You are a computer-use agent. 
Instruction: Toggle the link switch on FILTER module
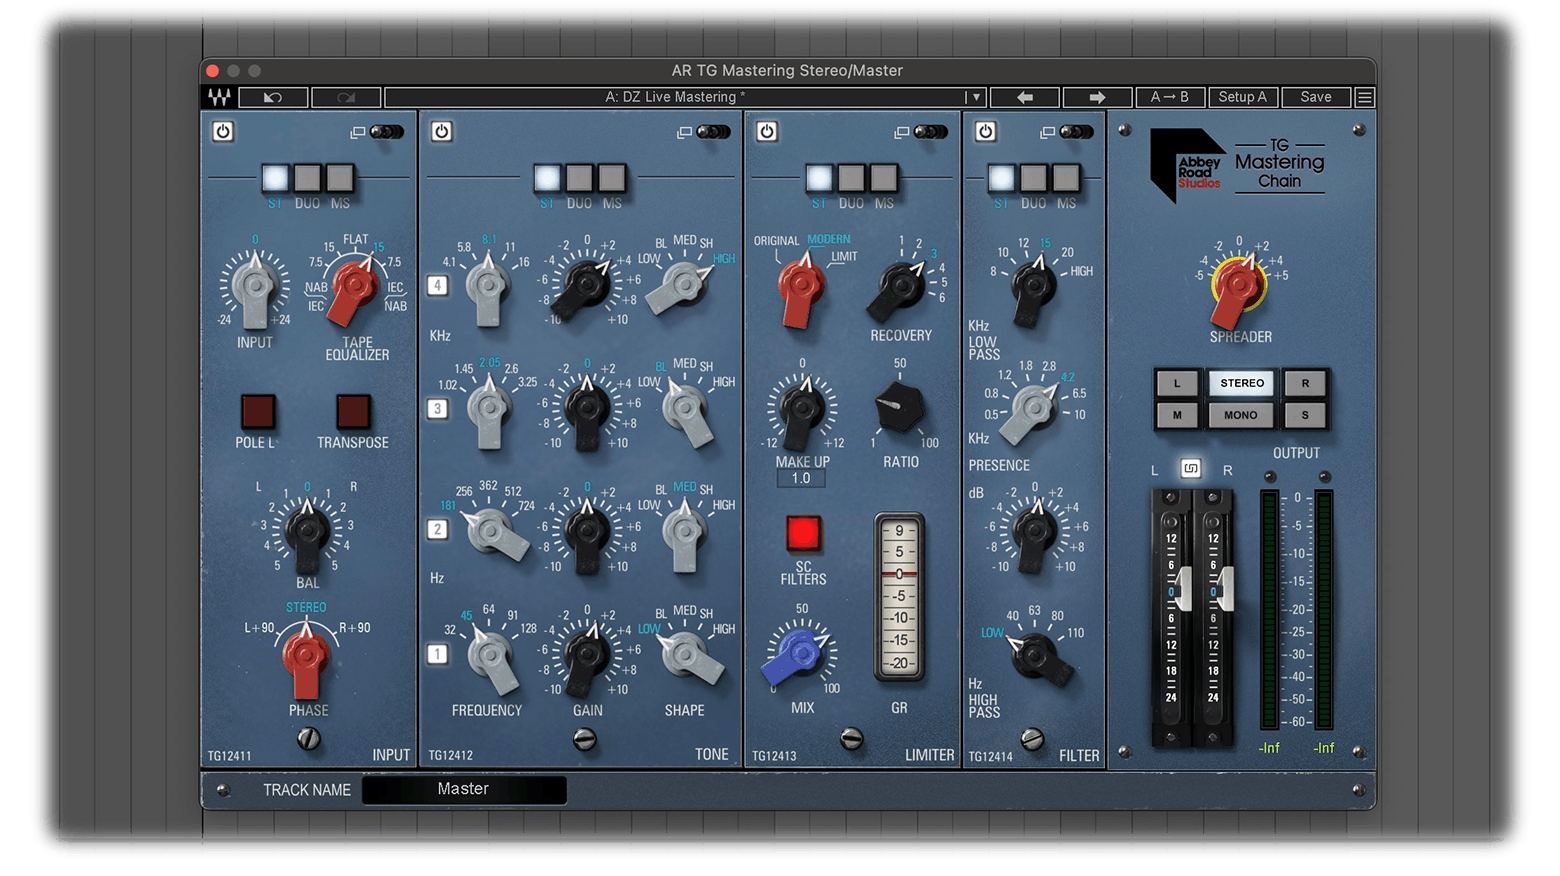[x=1077, y=132]
